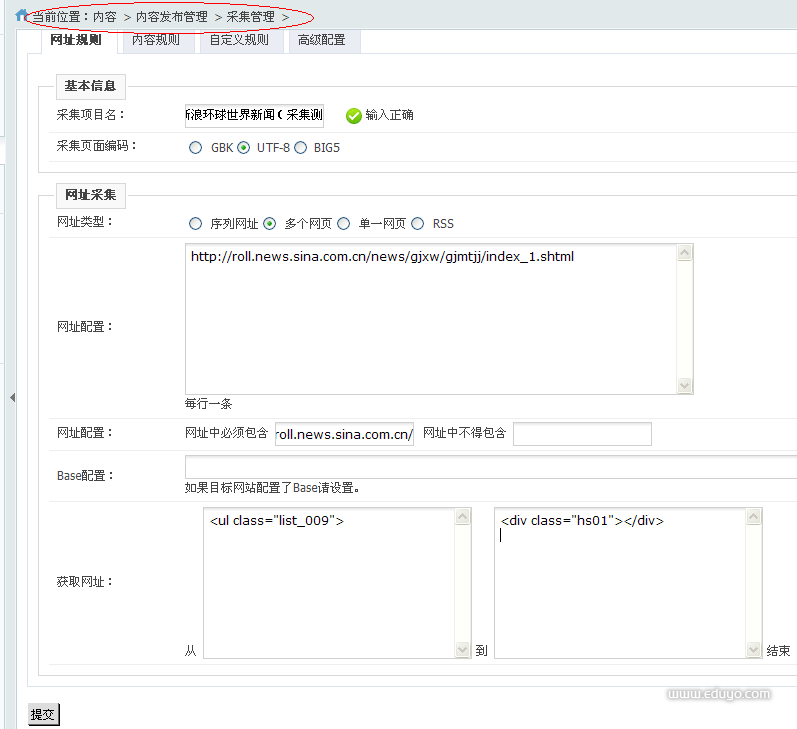Click the 采集项目名 input field
Image resolution: width=797 pixels, height=729 pixels.
point(254,115)
